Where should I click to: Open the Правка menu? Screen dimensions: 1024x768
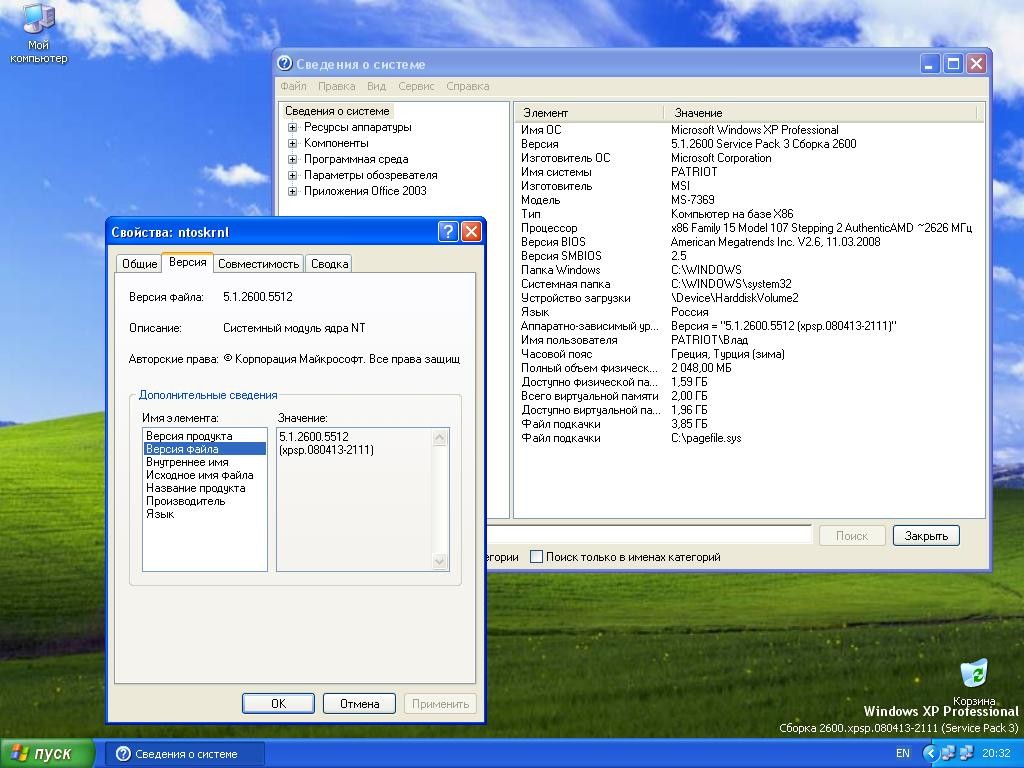(336, 86)
